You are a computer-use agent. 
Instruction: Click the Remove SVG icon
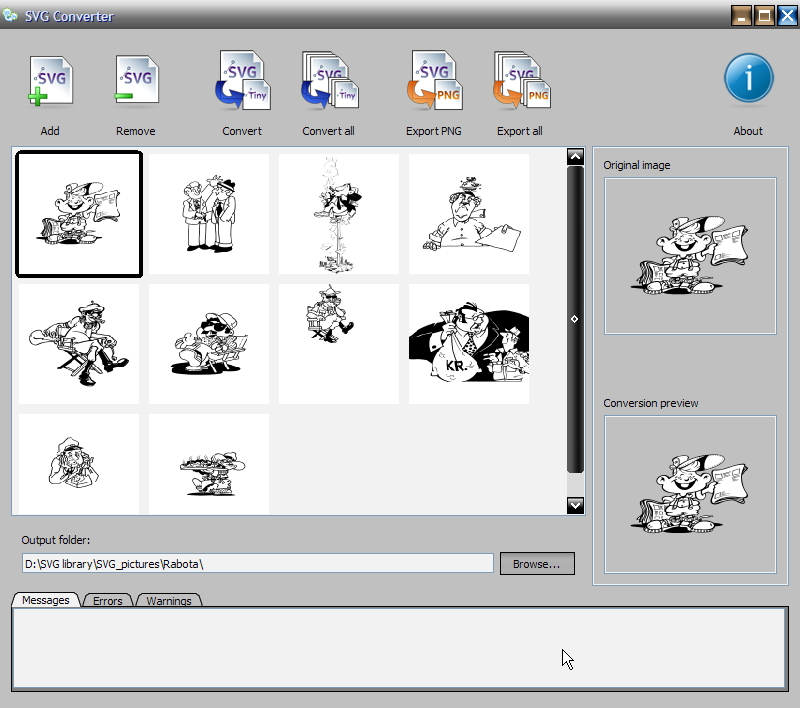coord(136,81)
